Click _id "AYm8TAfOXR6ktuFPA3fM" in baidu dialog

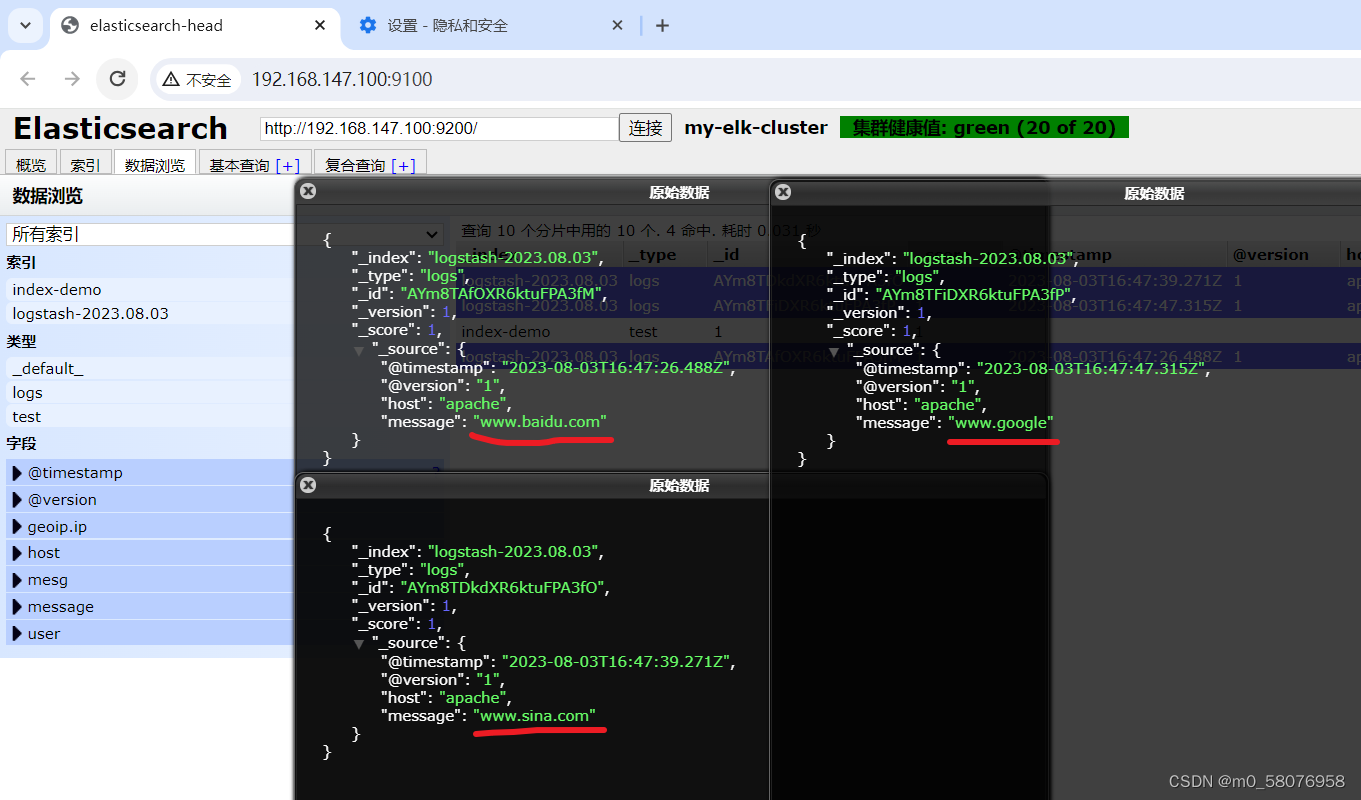coord(503,294)
